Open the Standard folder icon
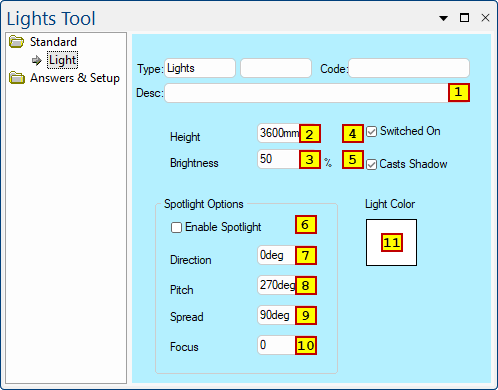Viewport: 498px width, 390px height. (x=16, y=42)
